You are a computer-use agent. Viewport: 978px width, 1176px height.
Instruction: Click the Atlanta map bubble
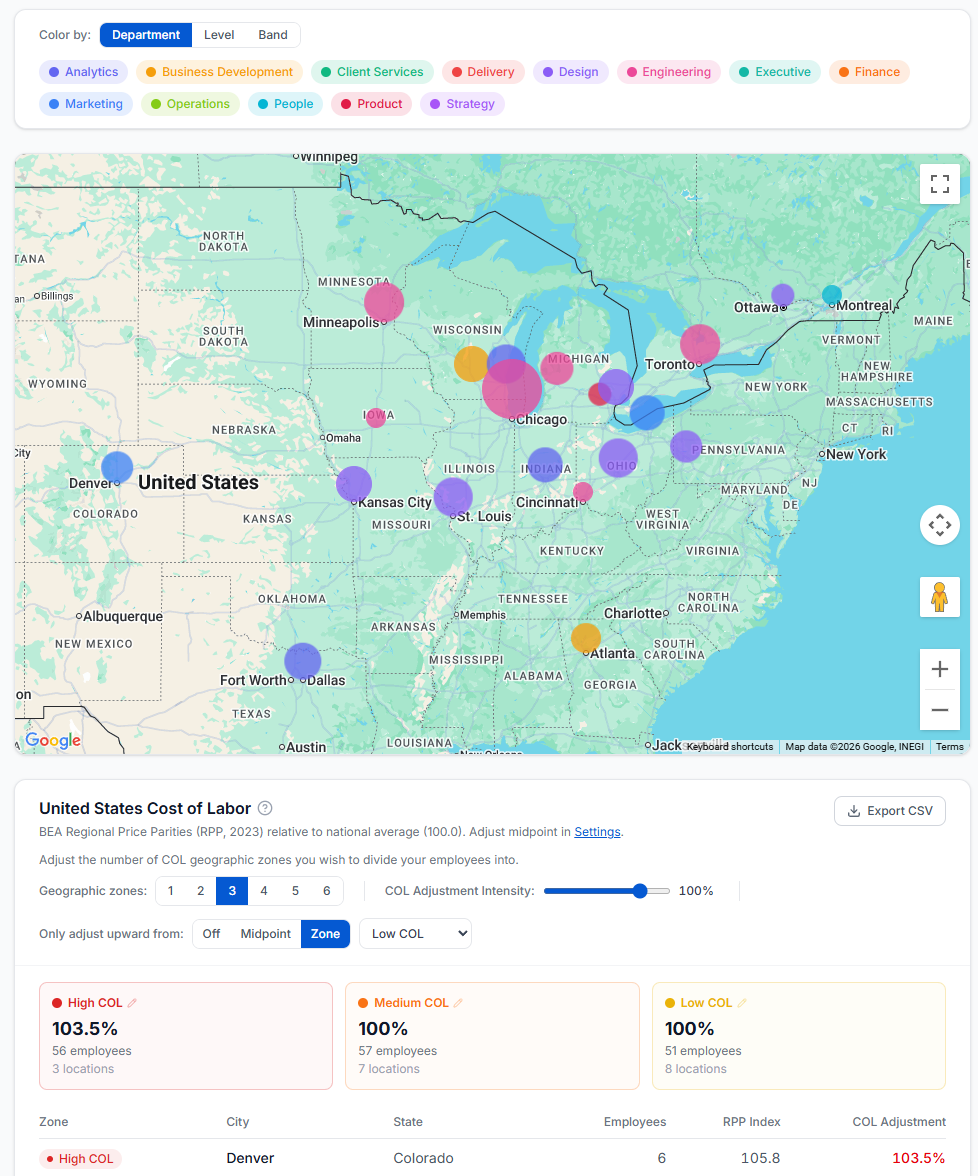(586, 638)
